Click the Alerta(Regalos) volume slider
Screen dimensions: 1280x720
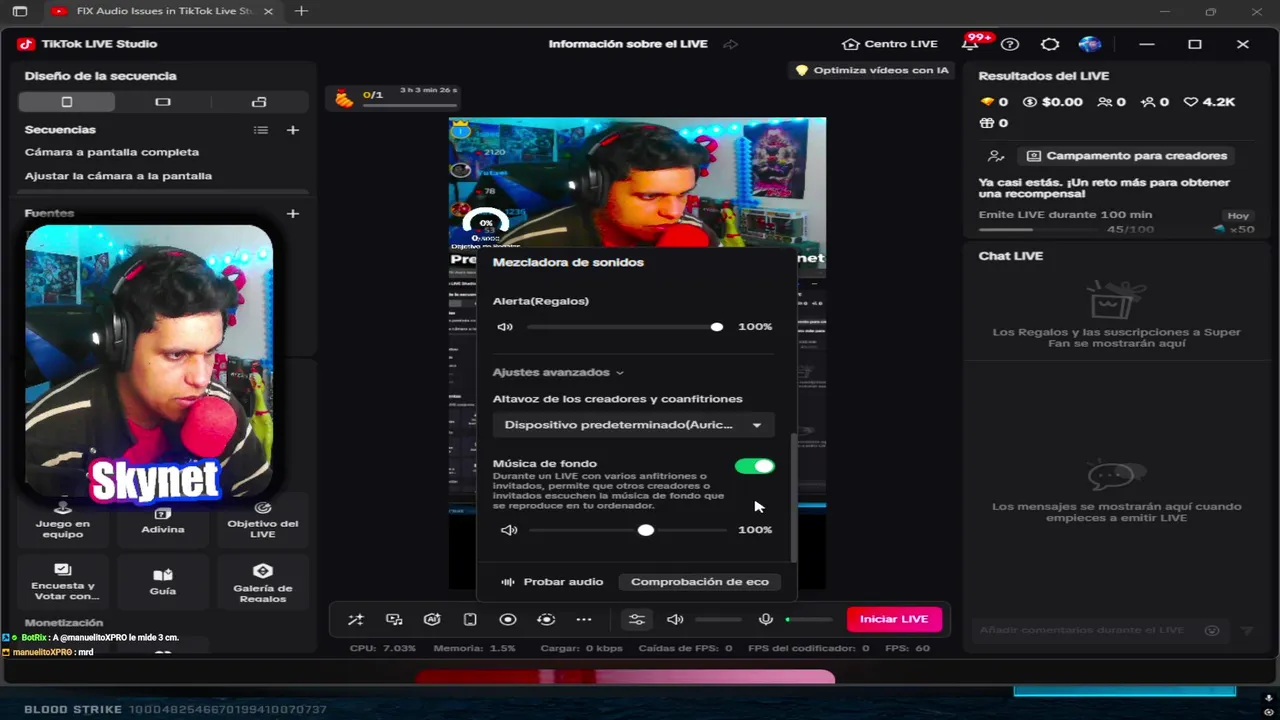pos(623,327)
